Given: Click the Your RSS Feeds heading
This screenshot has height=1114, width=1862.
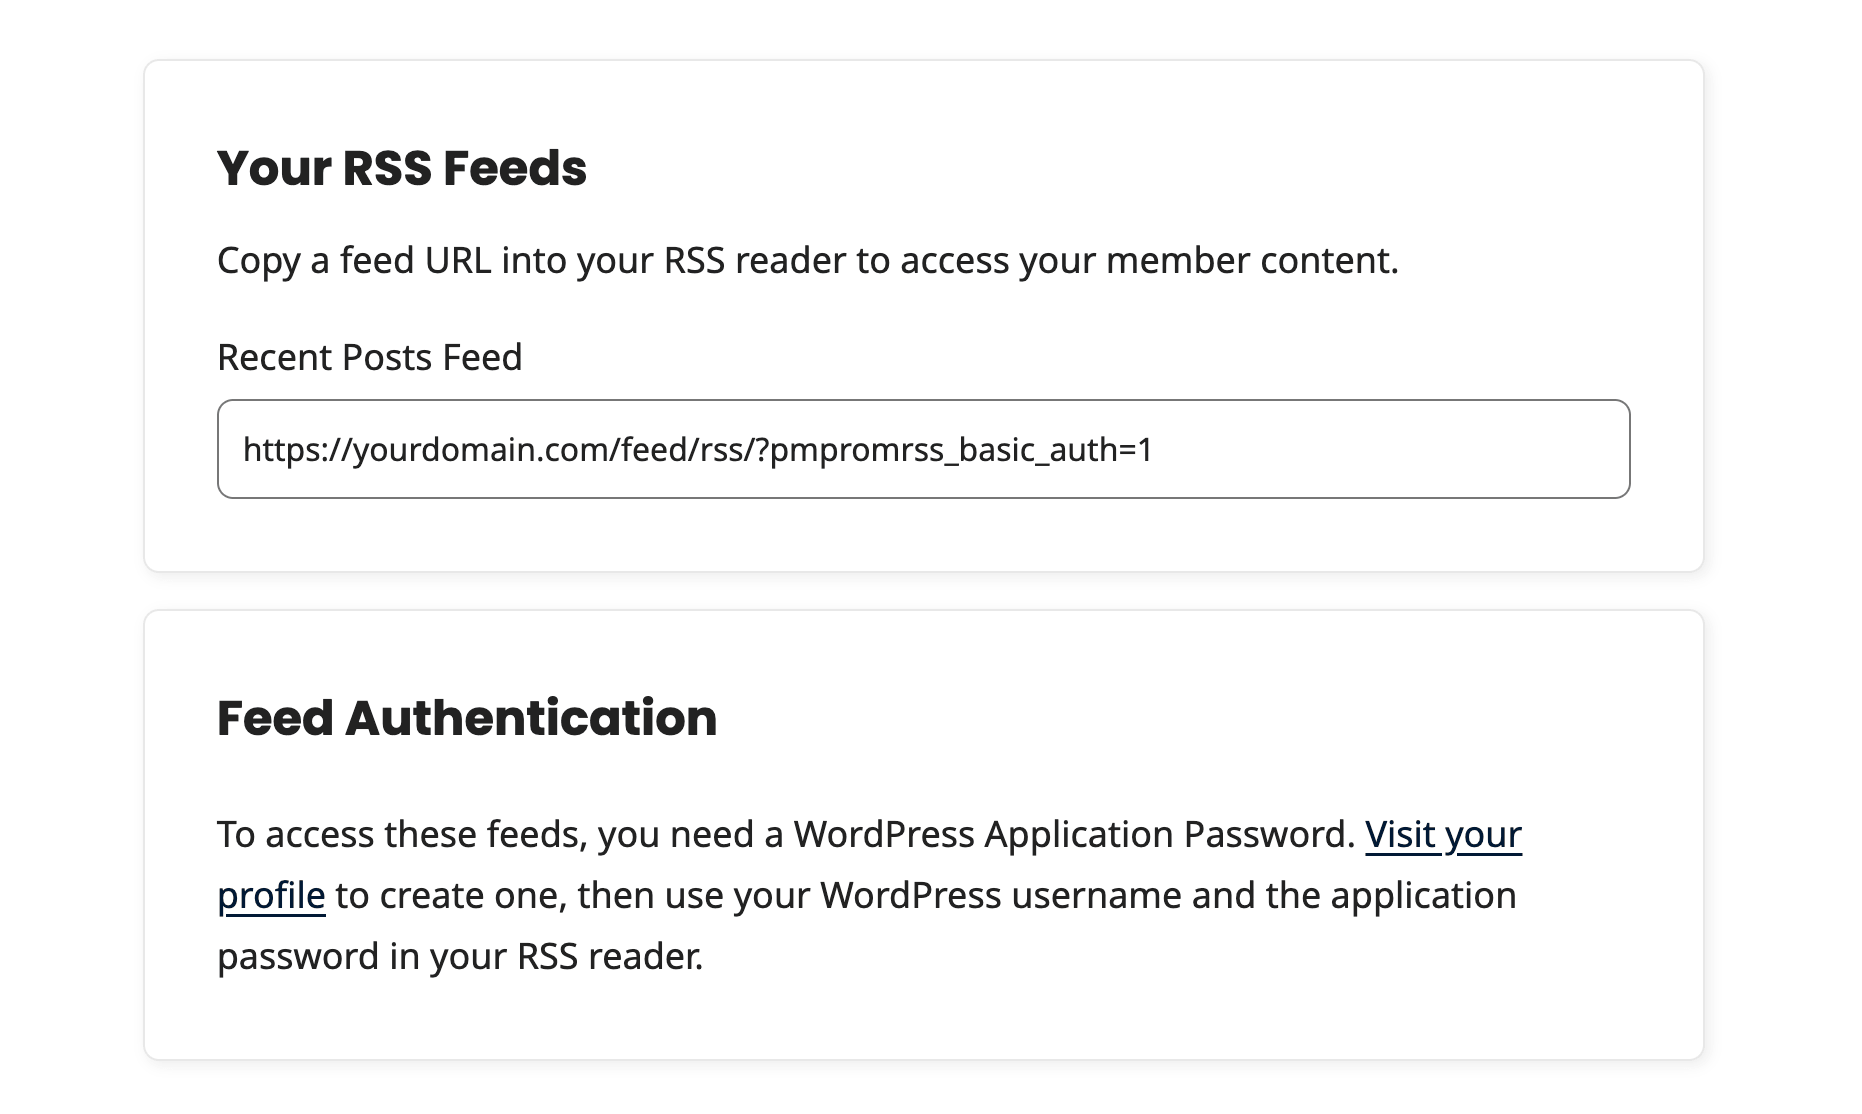Looking at the screenshot, I should tap(403, 167).
